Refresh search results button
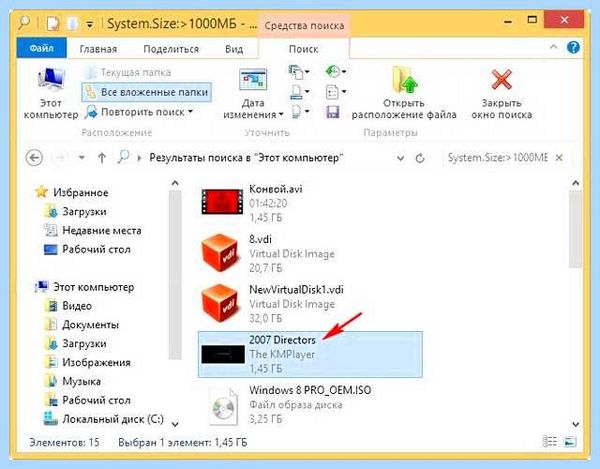 (x=420, y=158)
